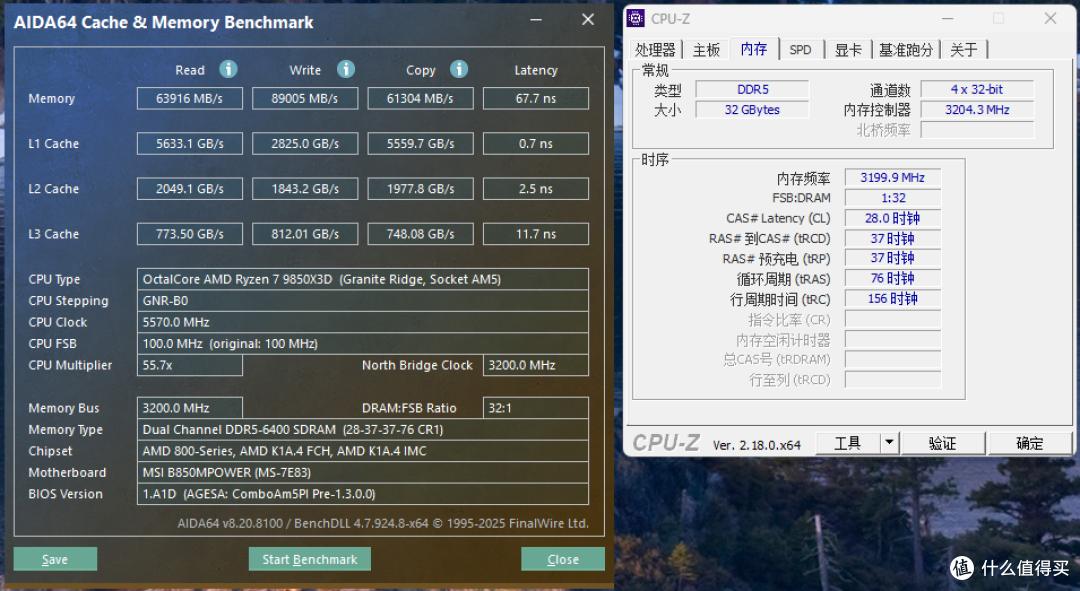The image size is (1080, 591).
Task: Click the CPU Type field showing Ryzen 7 9850X3D
Action: [x=363, y=279]
